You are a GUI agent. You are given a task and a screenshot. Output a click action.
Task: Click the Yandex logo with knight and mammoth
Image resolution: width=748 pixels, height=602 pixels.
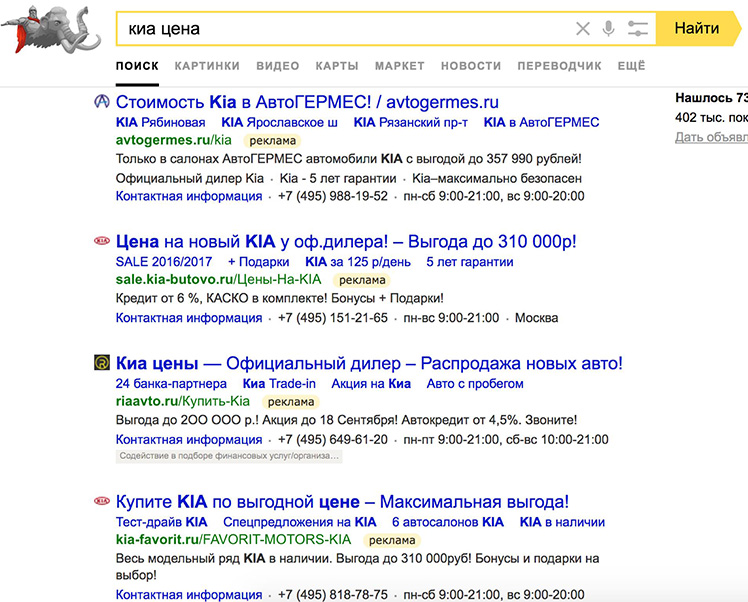[51, 29]
